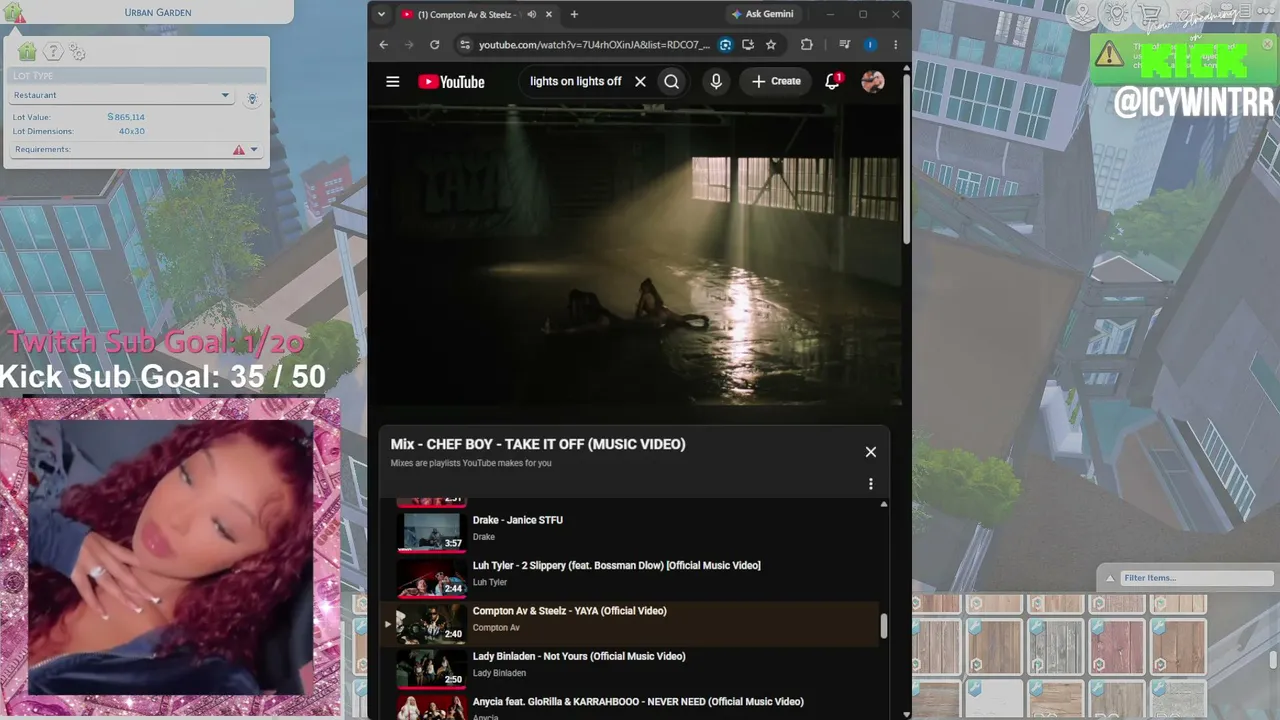Viewport: 1280px width, 720px height.
Task: Open the YouTube account avatar menu
Action: 873,82
